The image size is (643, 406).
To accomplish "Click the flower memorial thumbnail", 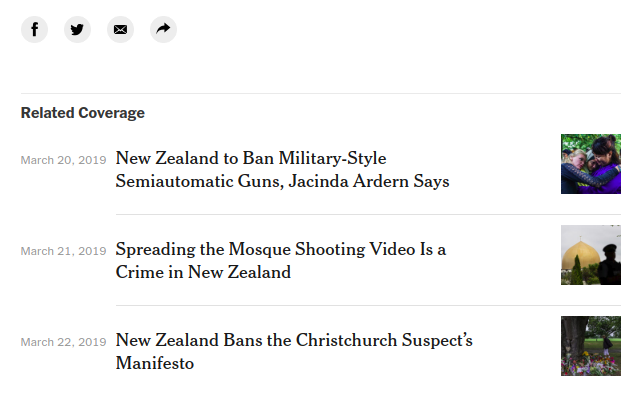I will pos(591,346).
